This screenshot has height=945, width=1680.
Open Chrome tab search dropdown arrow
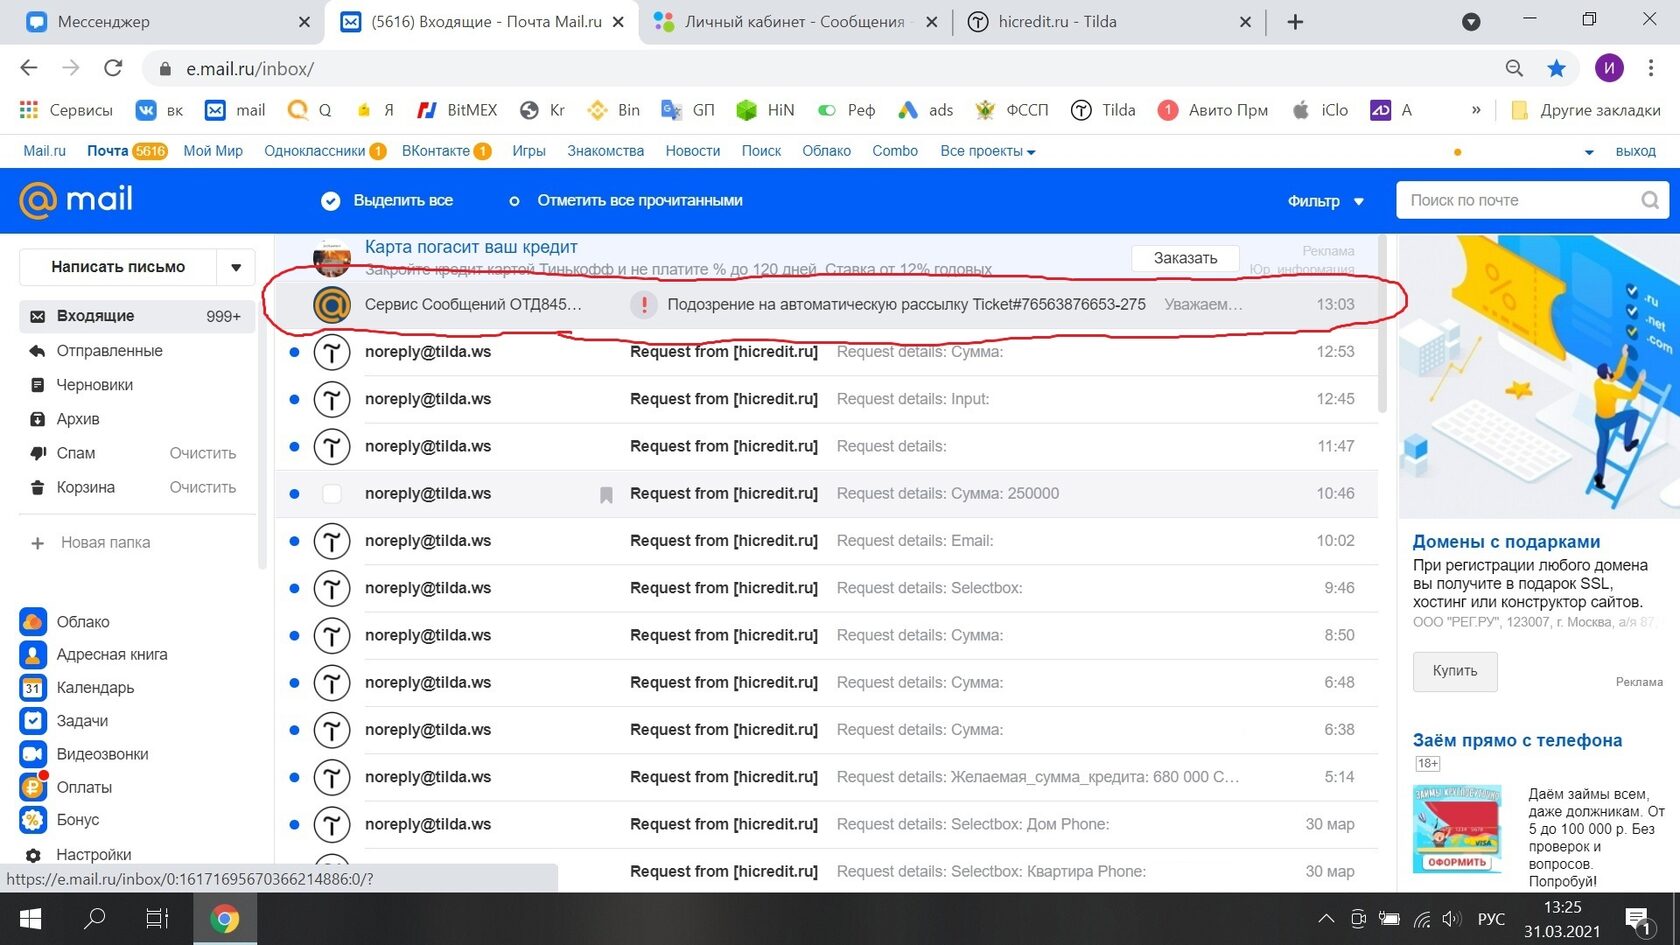point(1471,21)
